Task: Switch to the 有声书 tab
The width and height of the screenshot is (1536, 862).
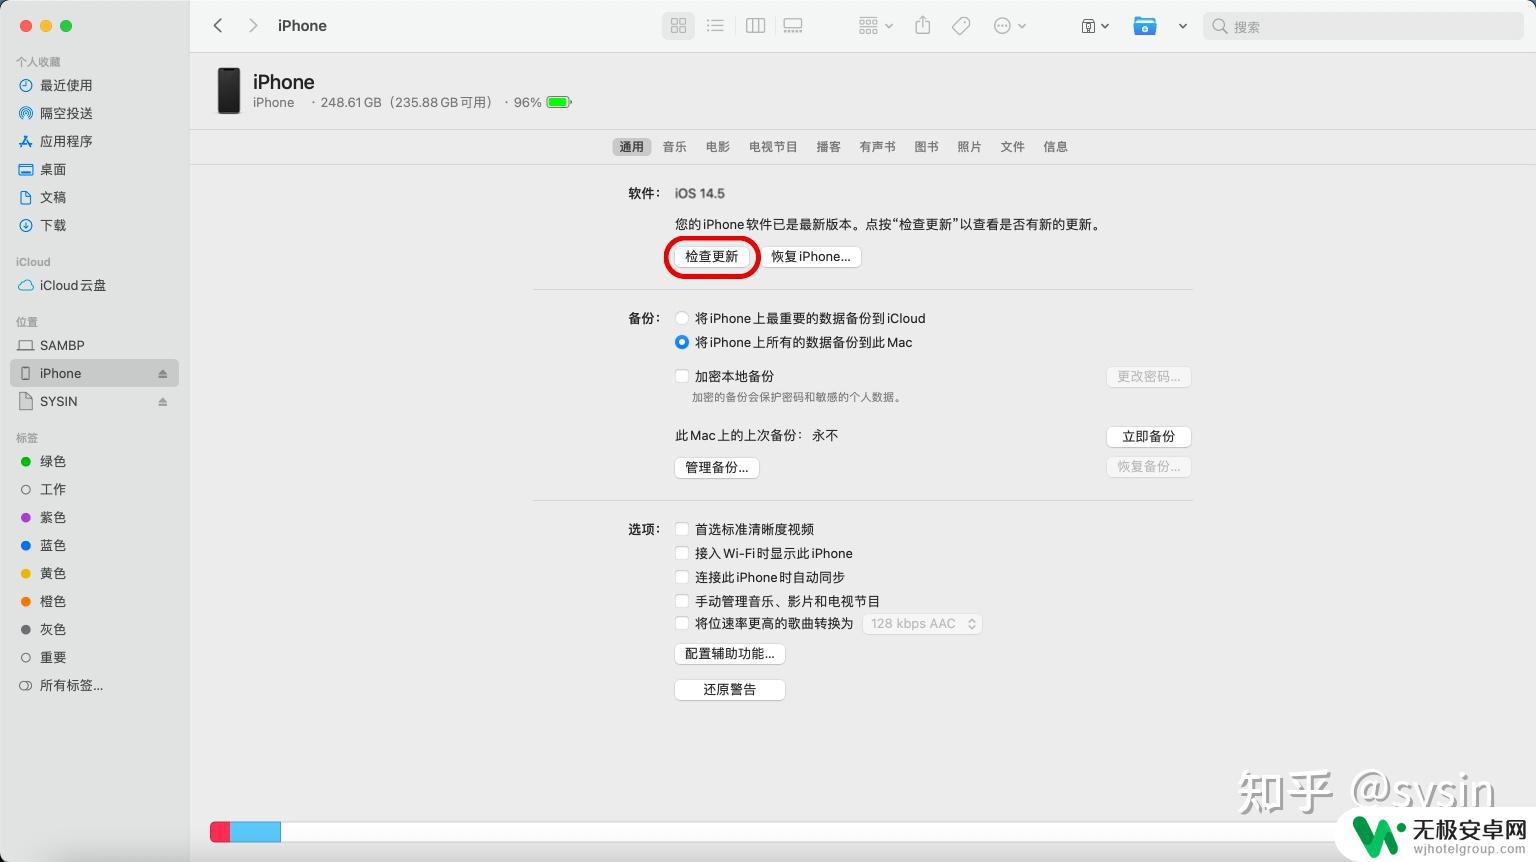Action: 877,146
